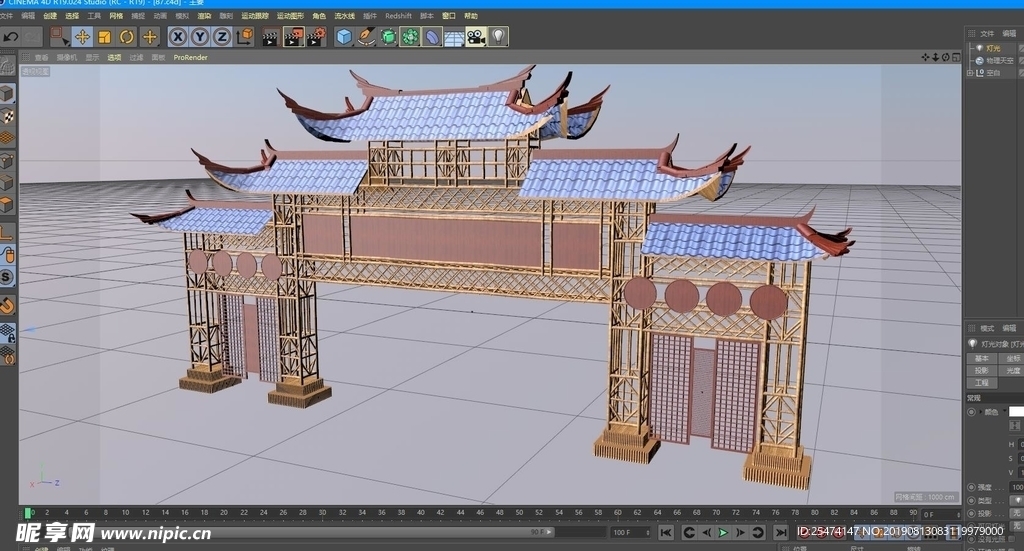Click the viewport orbit icon
The height and width of the screenshot is (551, 1024).
coord(946,57)
